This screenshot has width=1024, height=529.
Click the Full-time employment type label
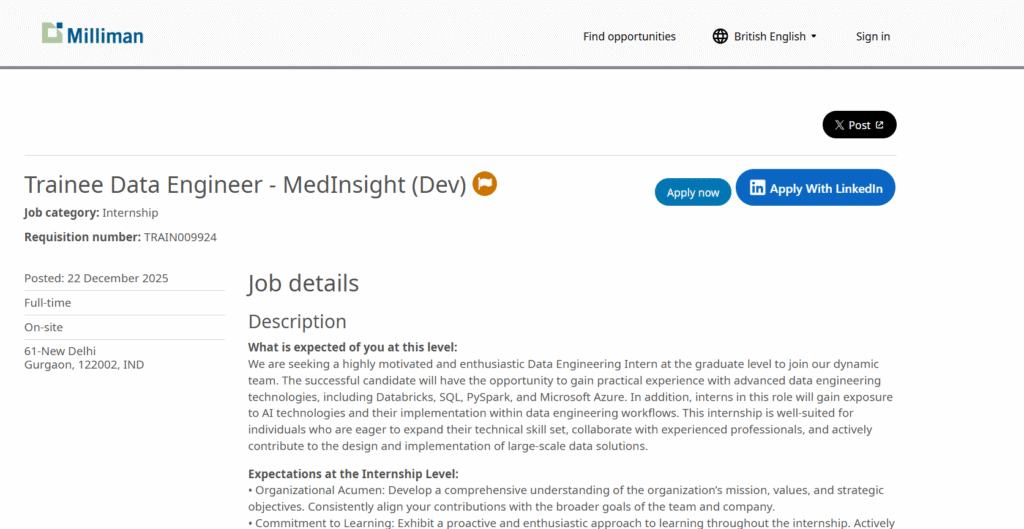tap(47, 302)
